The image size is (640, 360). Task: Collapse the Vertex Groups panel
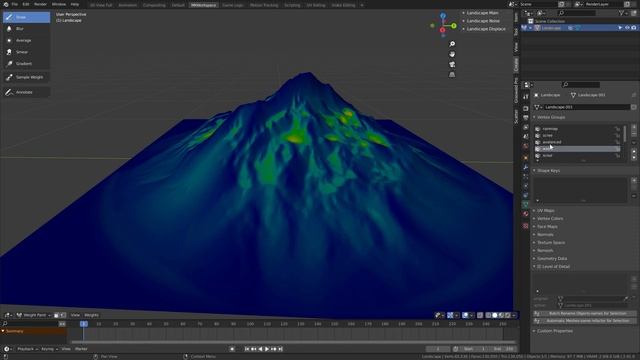550,117
